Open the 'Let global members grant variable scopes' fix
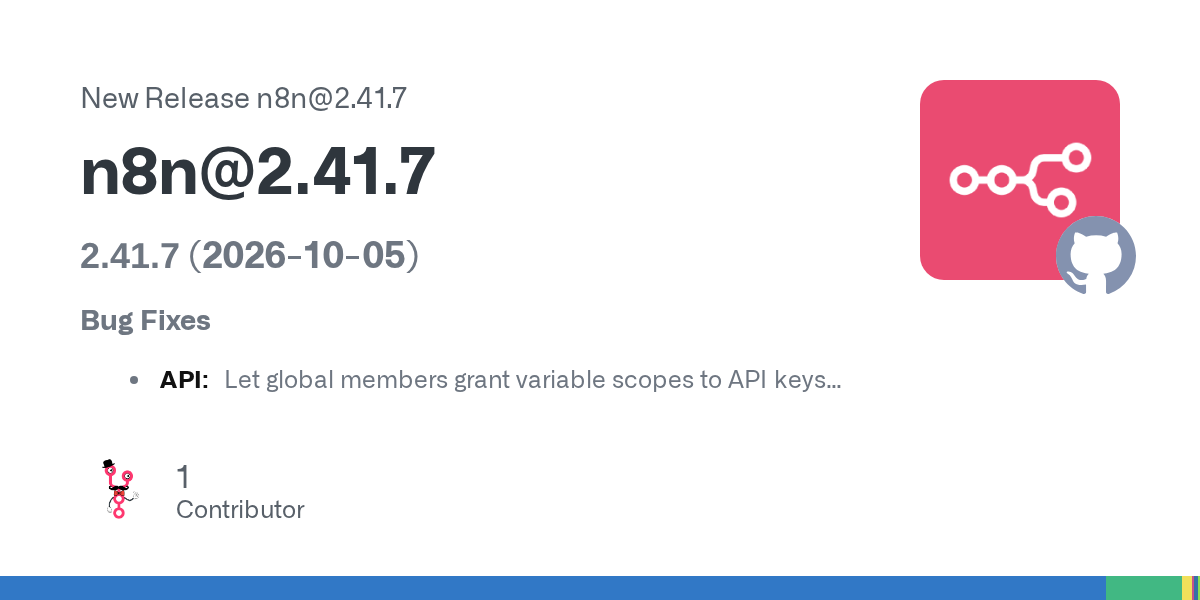Viewport: 1200px width, 600px height. (533, 380)
